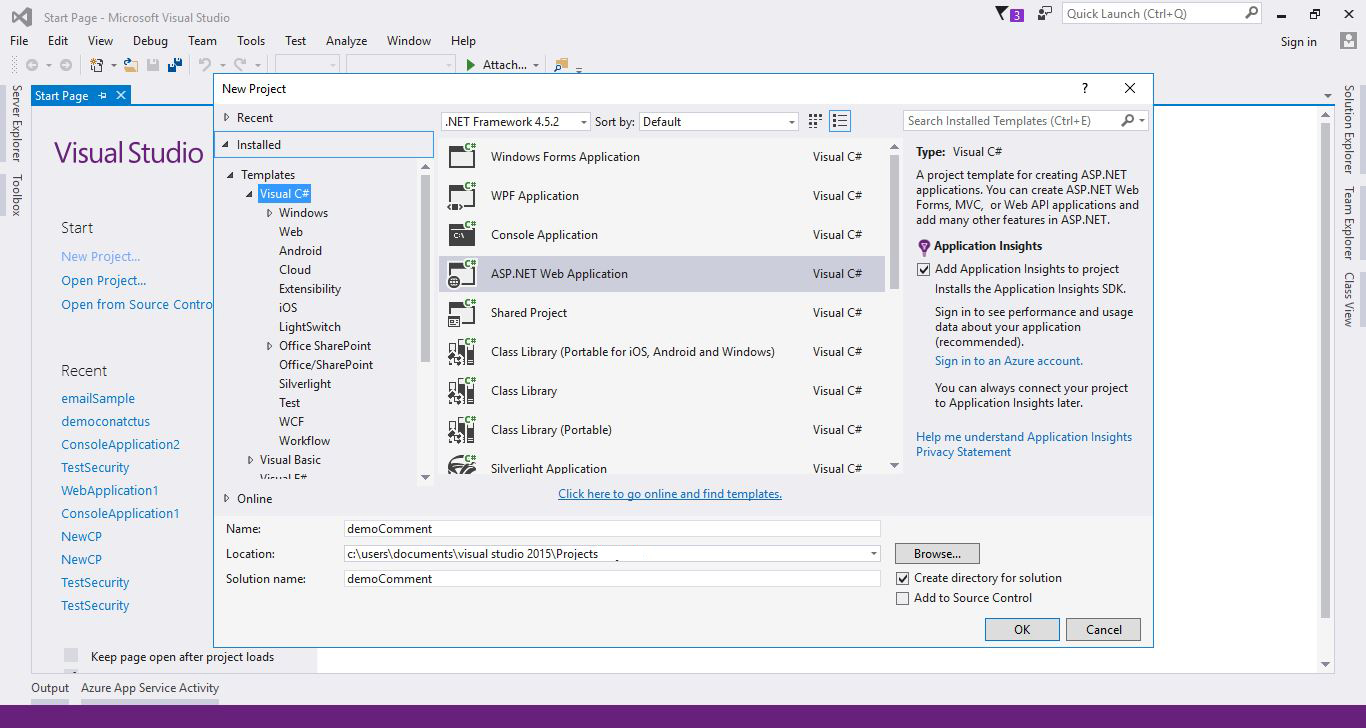The width and height of the screenshot is (1366, 728).
Task: Click the Cancel button
Action: click(x=1104, y=629)
